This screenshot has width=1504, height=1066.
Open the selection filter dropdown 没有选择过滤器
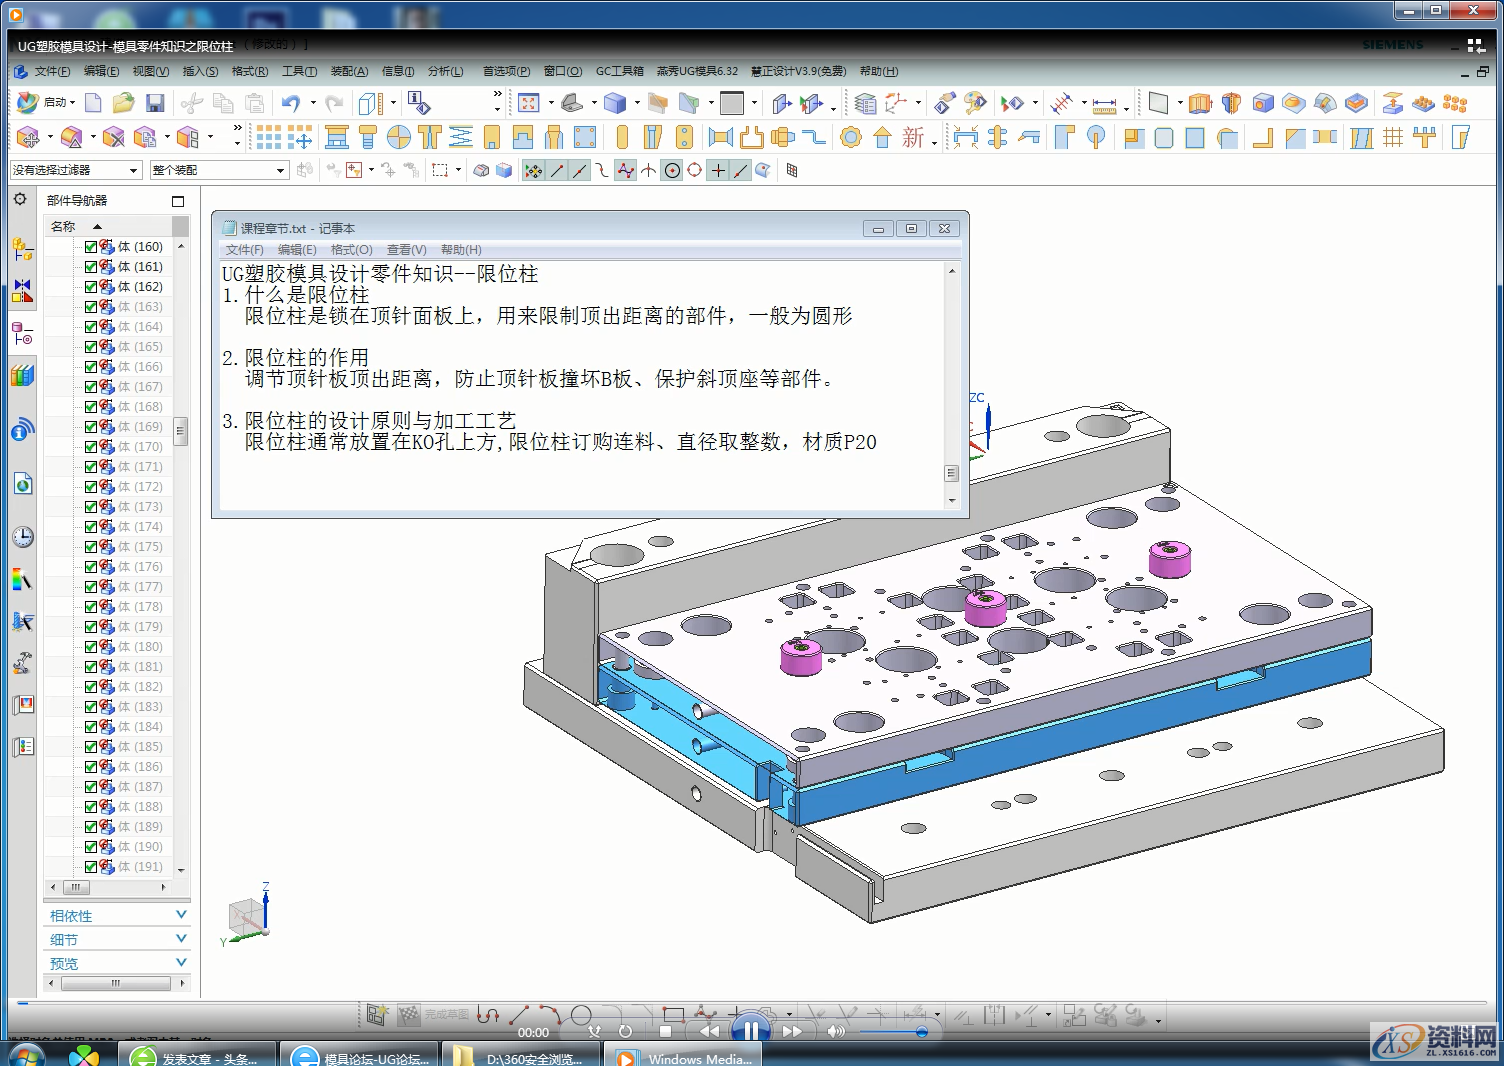76,171
